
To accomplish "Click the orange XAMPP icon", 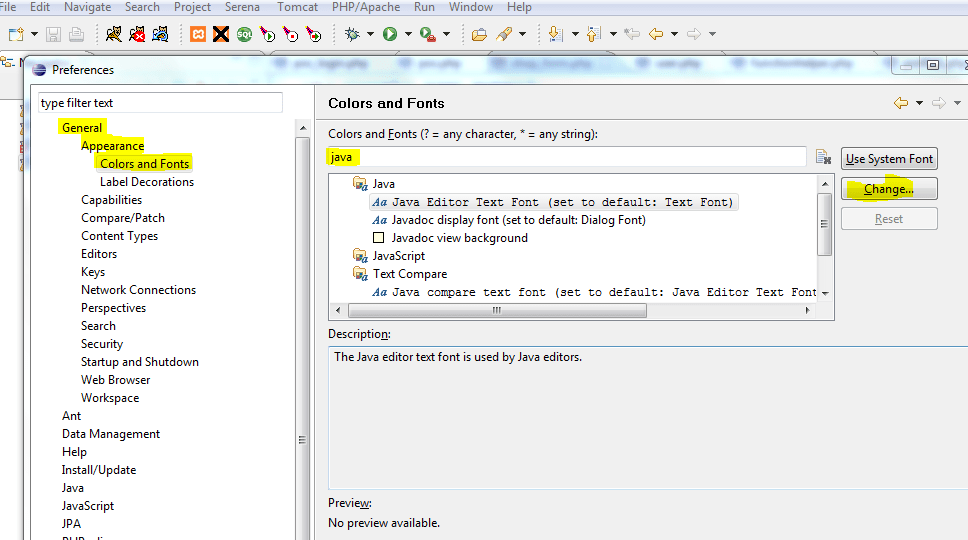I will pos(198,34).
